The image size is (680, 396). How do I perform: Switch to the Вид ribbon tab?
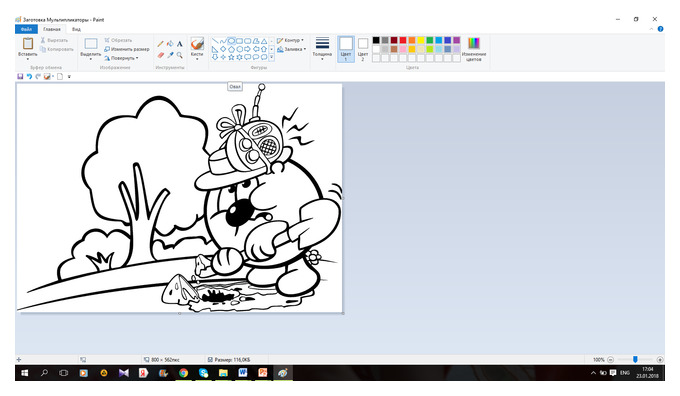pyautogui.click(x=76, y=29)
